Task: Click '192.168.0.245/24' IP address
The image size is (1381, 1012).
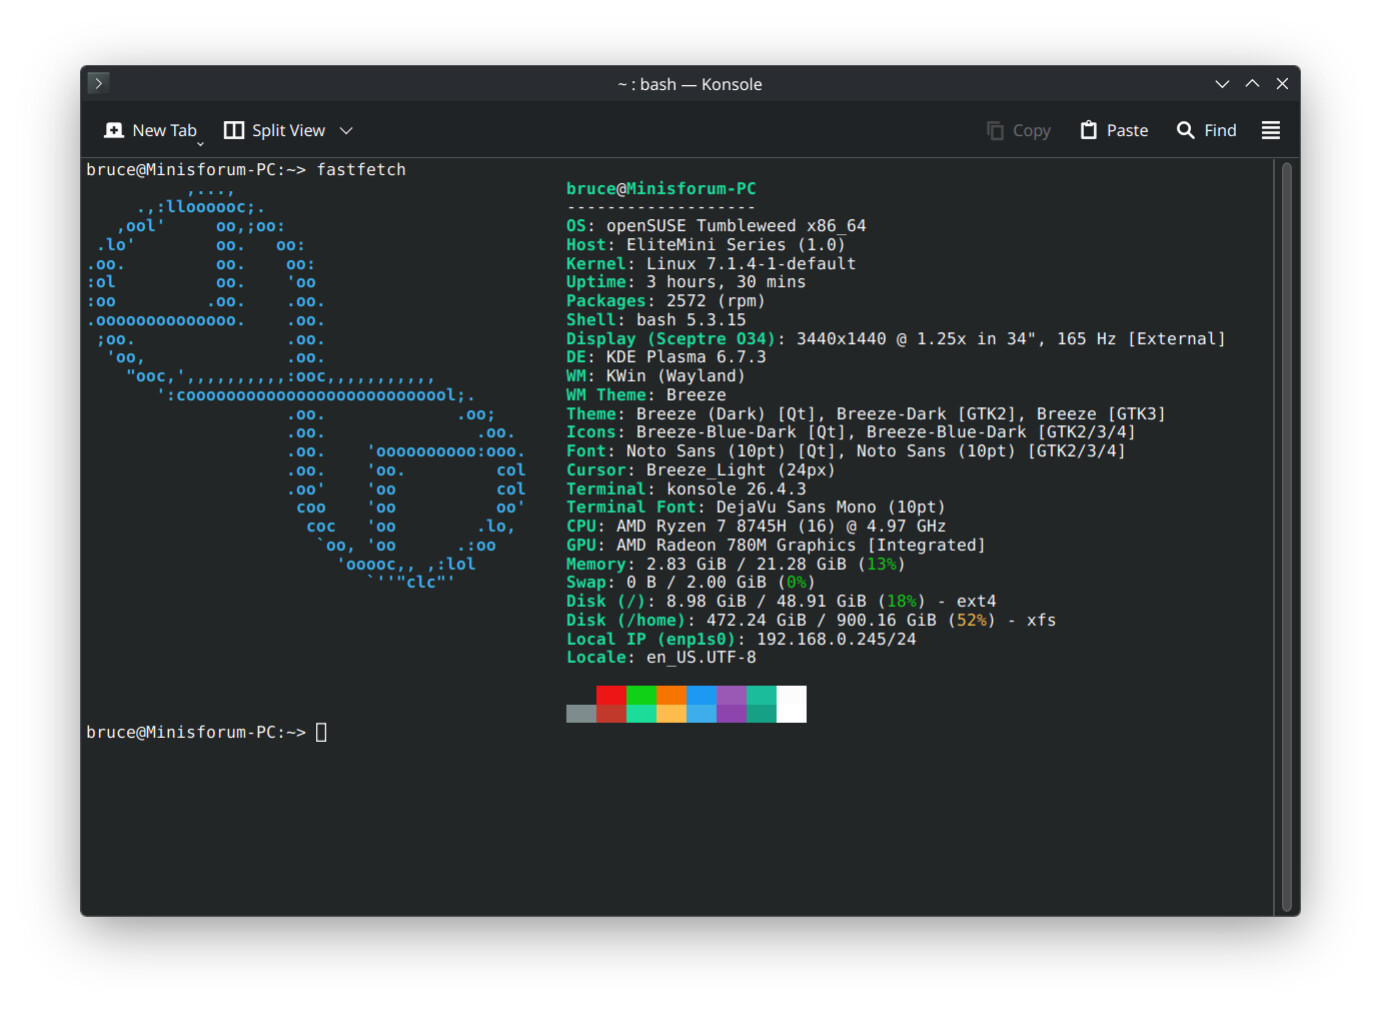Action: [x=836, y=639]
